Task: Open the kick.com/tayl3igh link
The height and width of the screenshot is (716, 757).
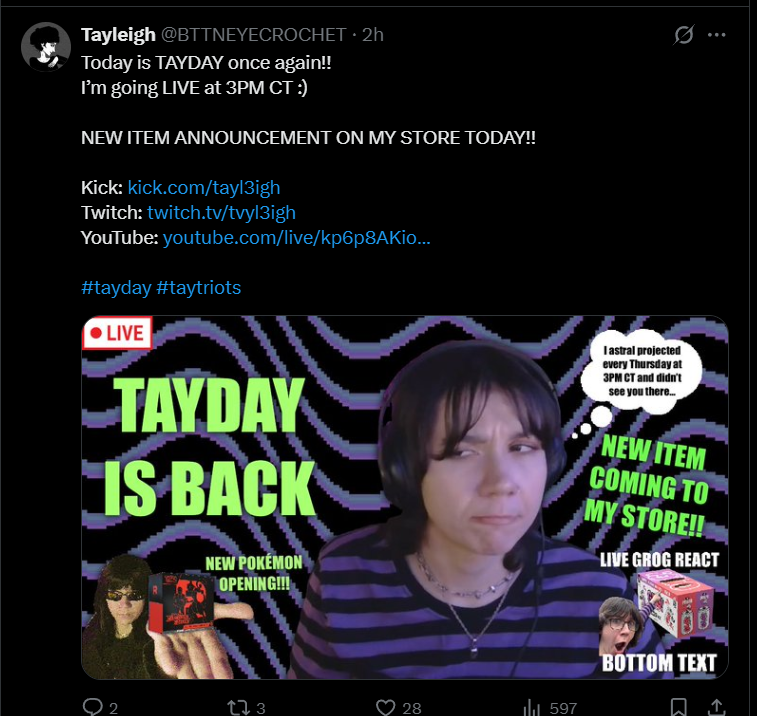Action: [204, 188]
